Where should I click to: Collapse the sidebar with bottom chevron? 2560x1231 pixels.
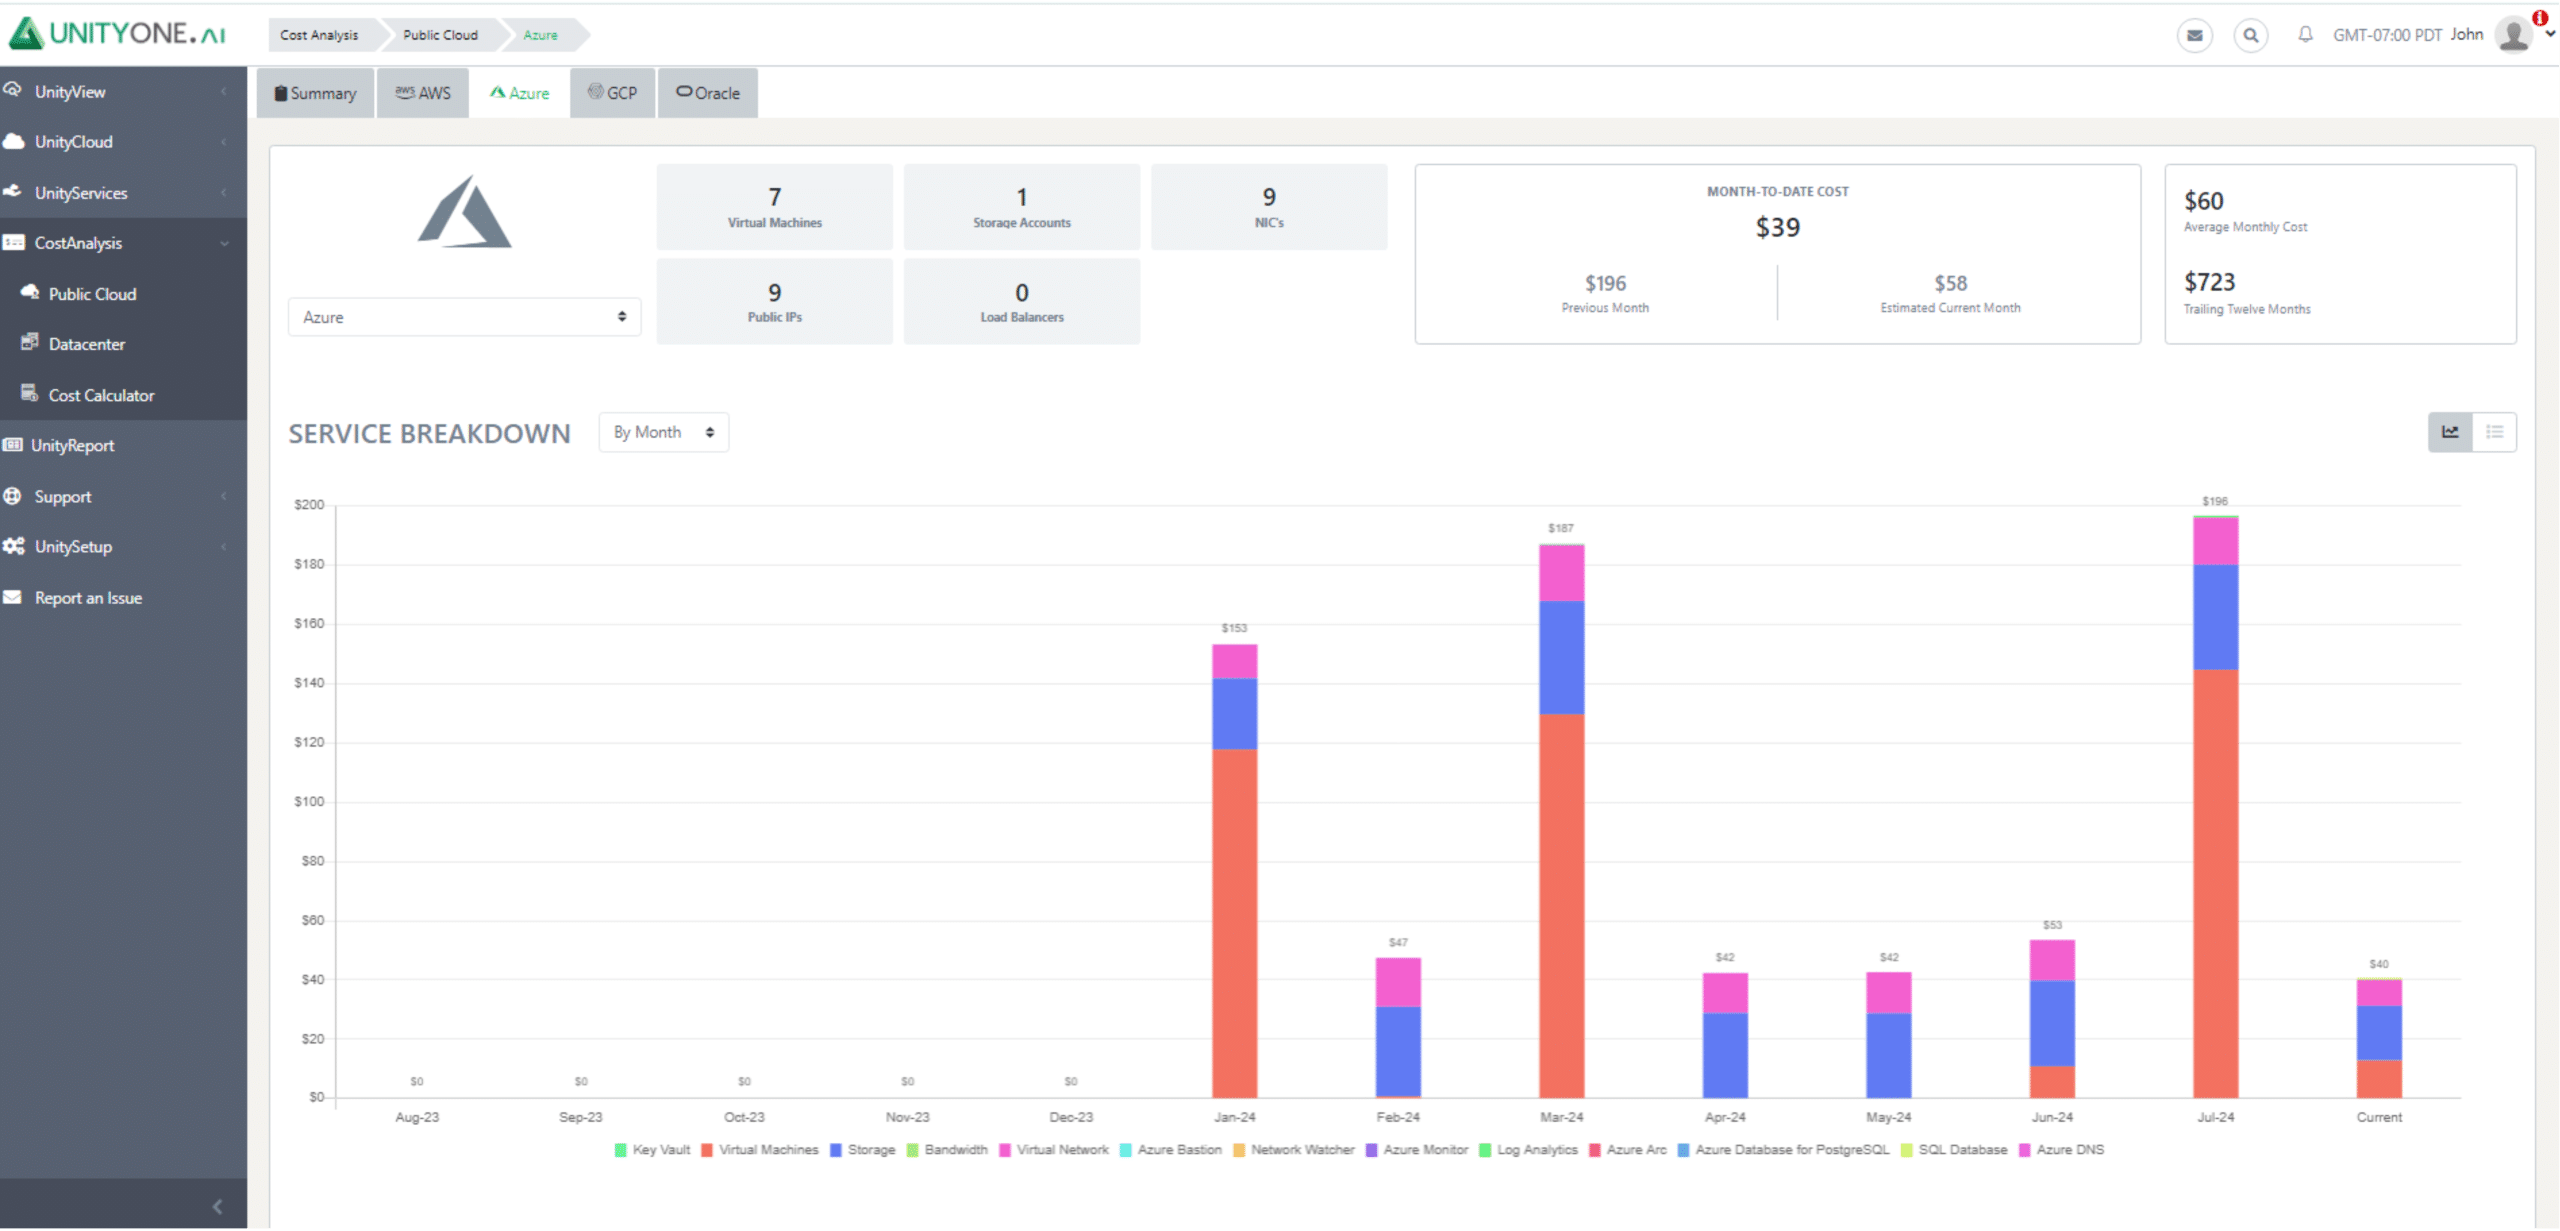[x=217, y=1206]
